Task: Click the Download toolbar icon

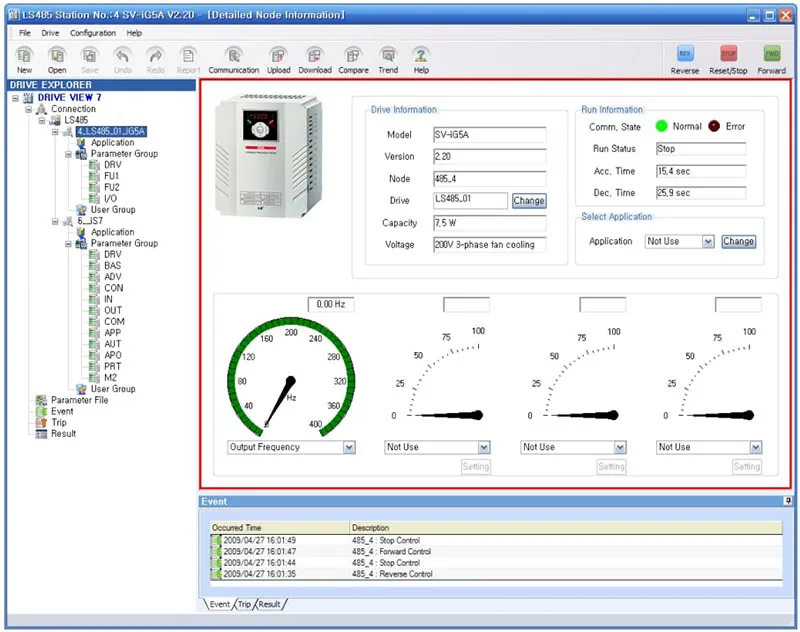Action: 314,56
